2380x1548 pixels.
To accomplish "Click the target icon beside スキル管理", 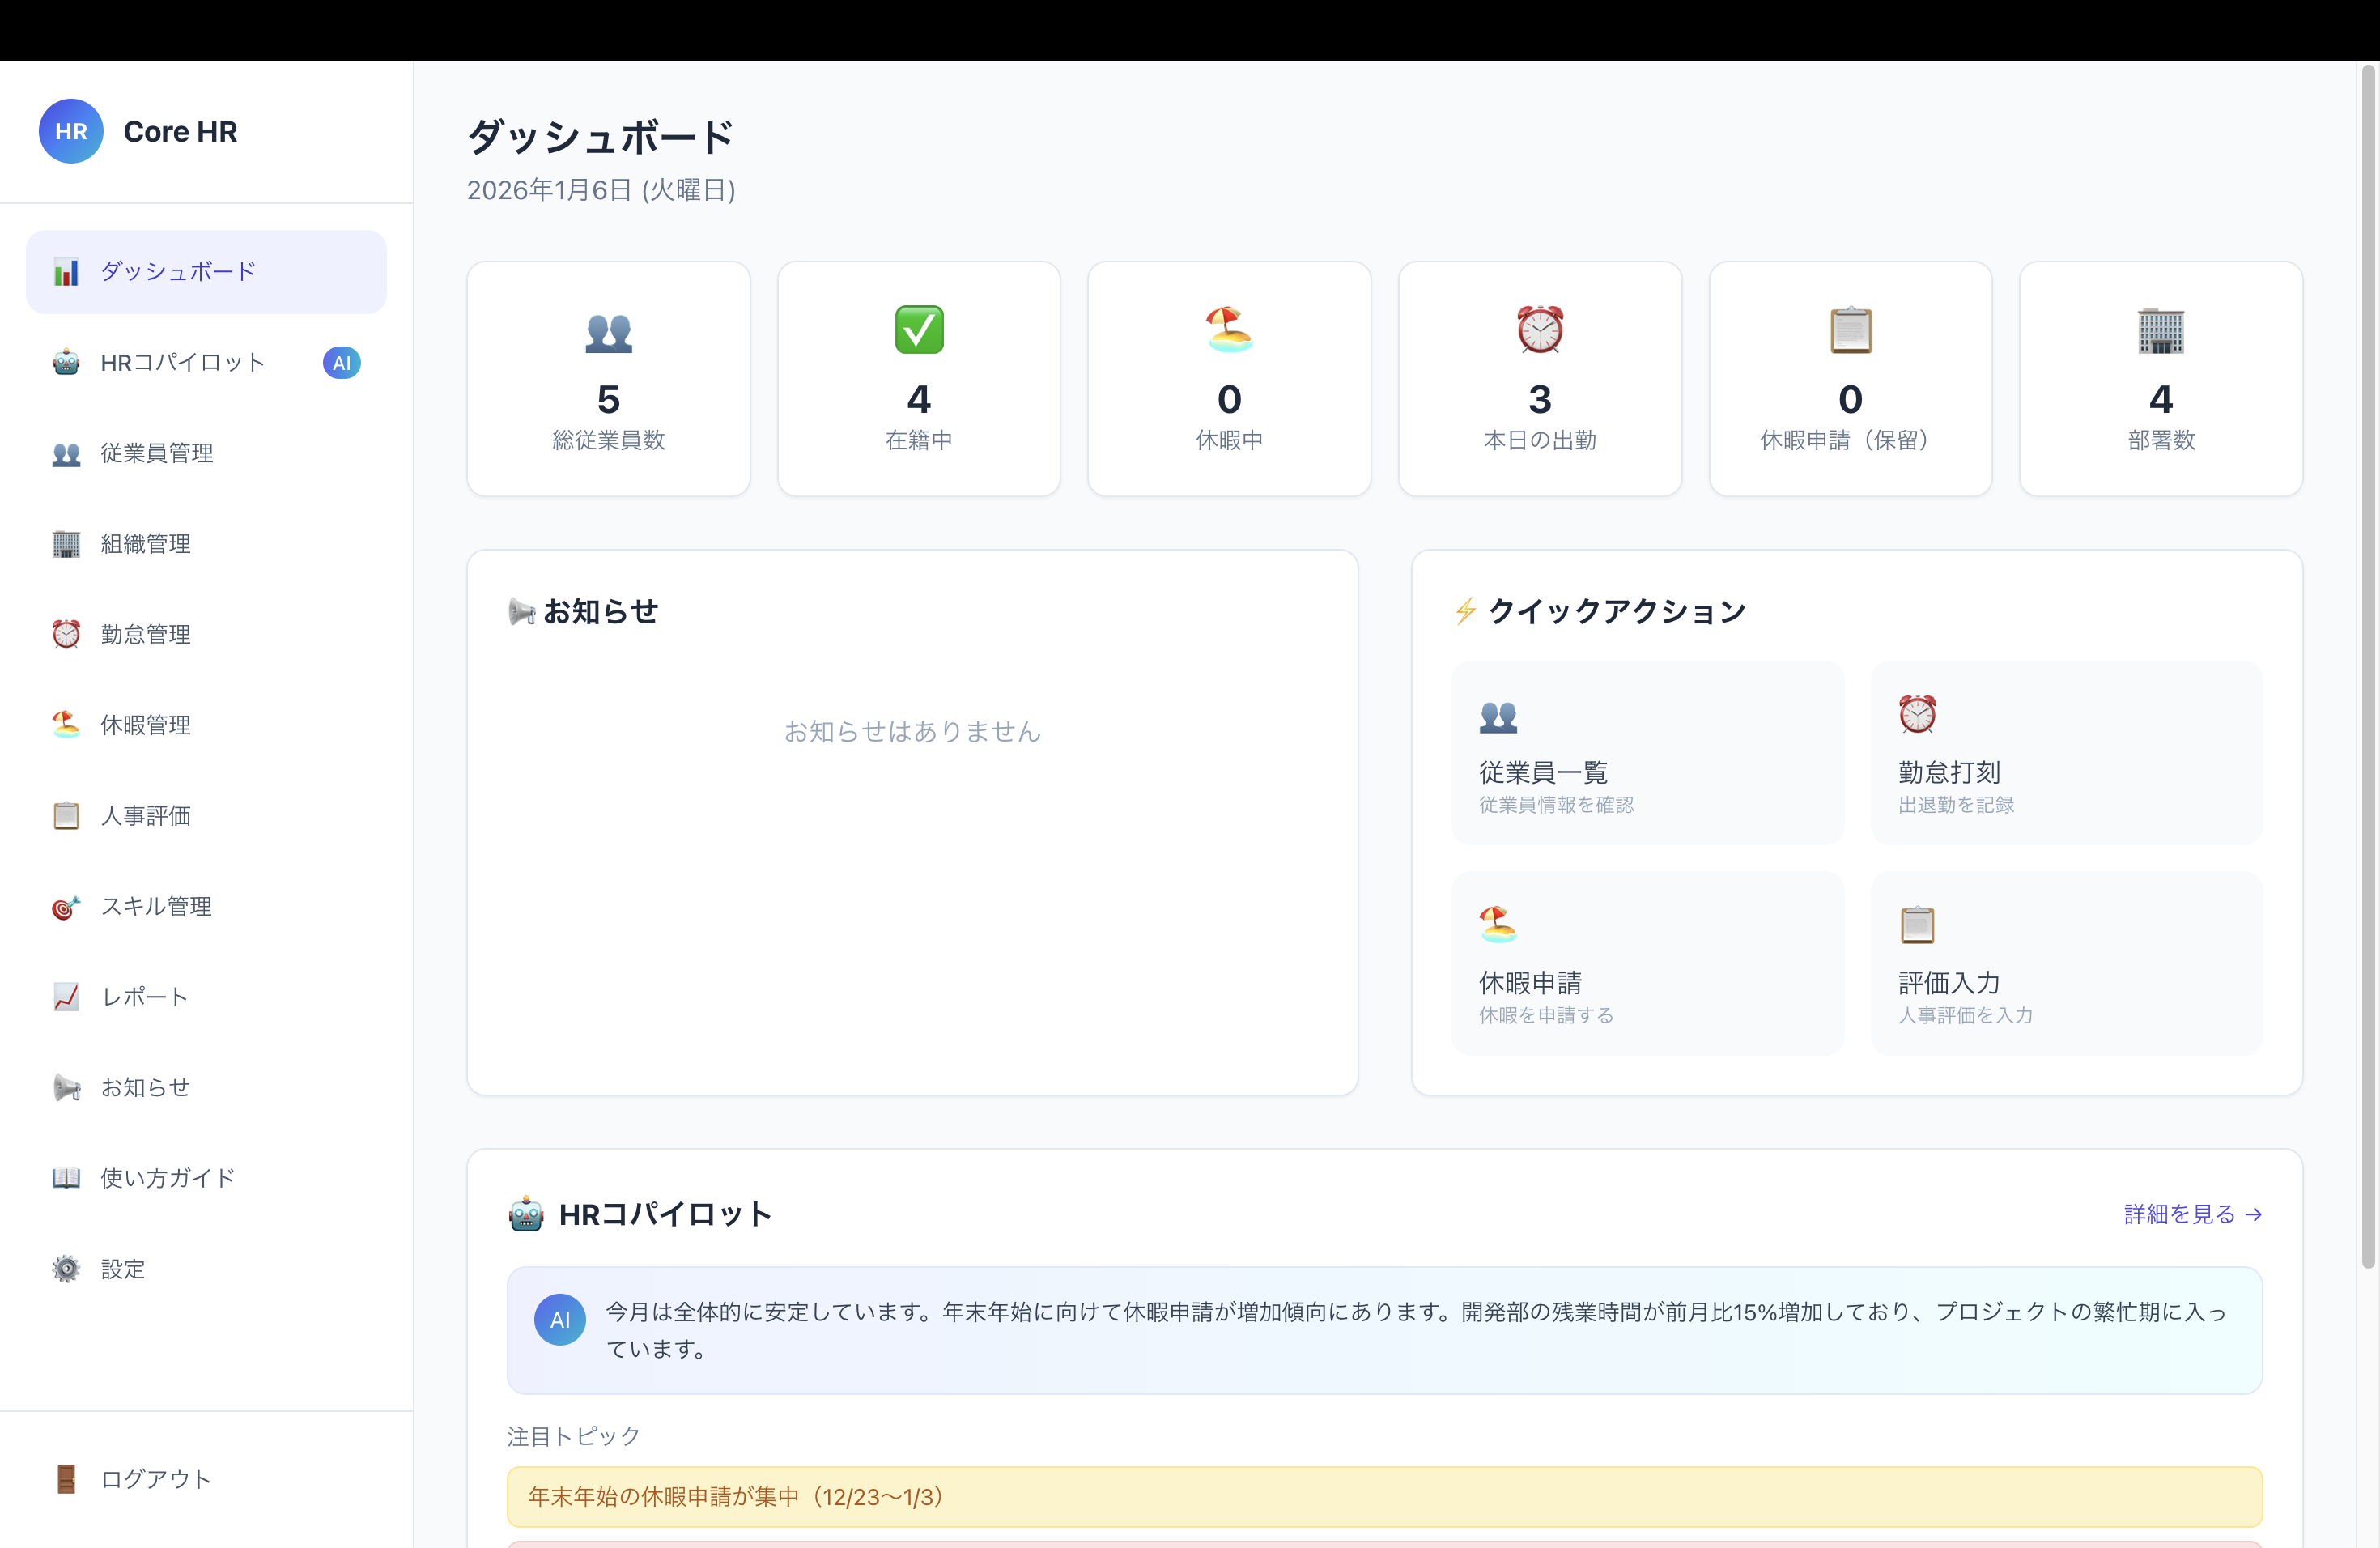I will click(x=66, y=907).
